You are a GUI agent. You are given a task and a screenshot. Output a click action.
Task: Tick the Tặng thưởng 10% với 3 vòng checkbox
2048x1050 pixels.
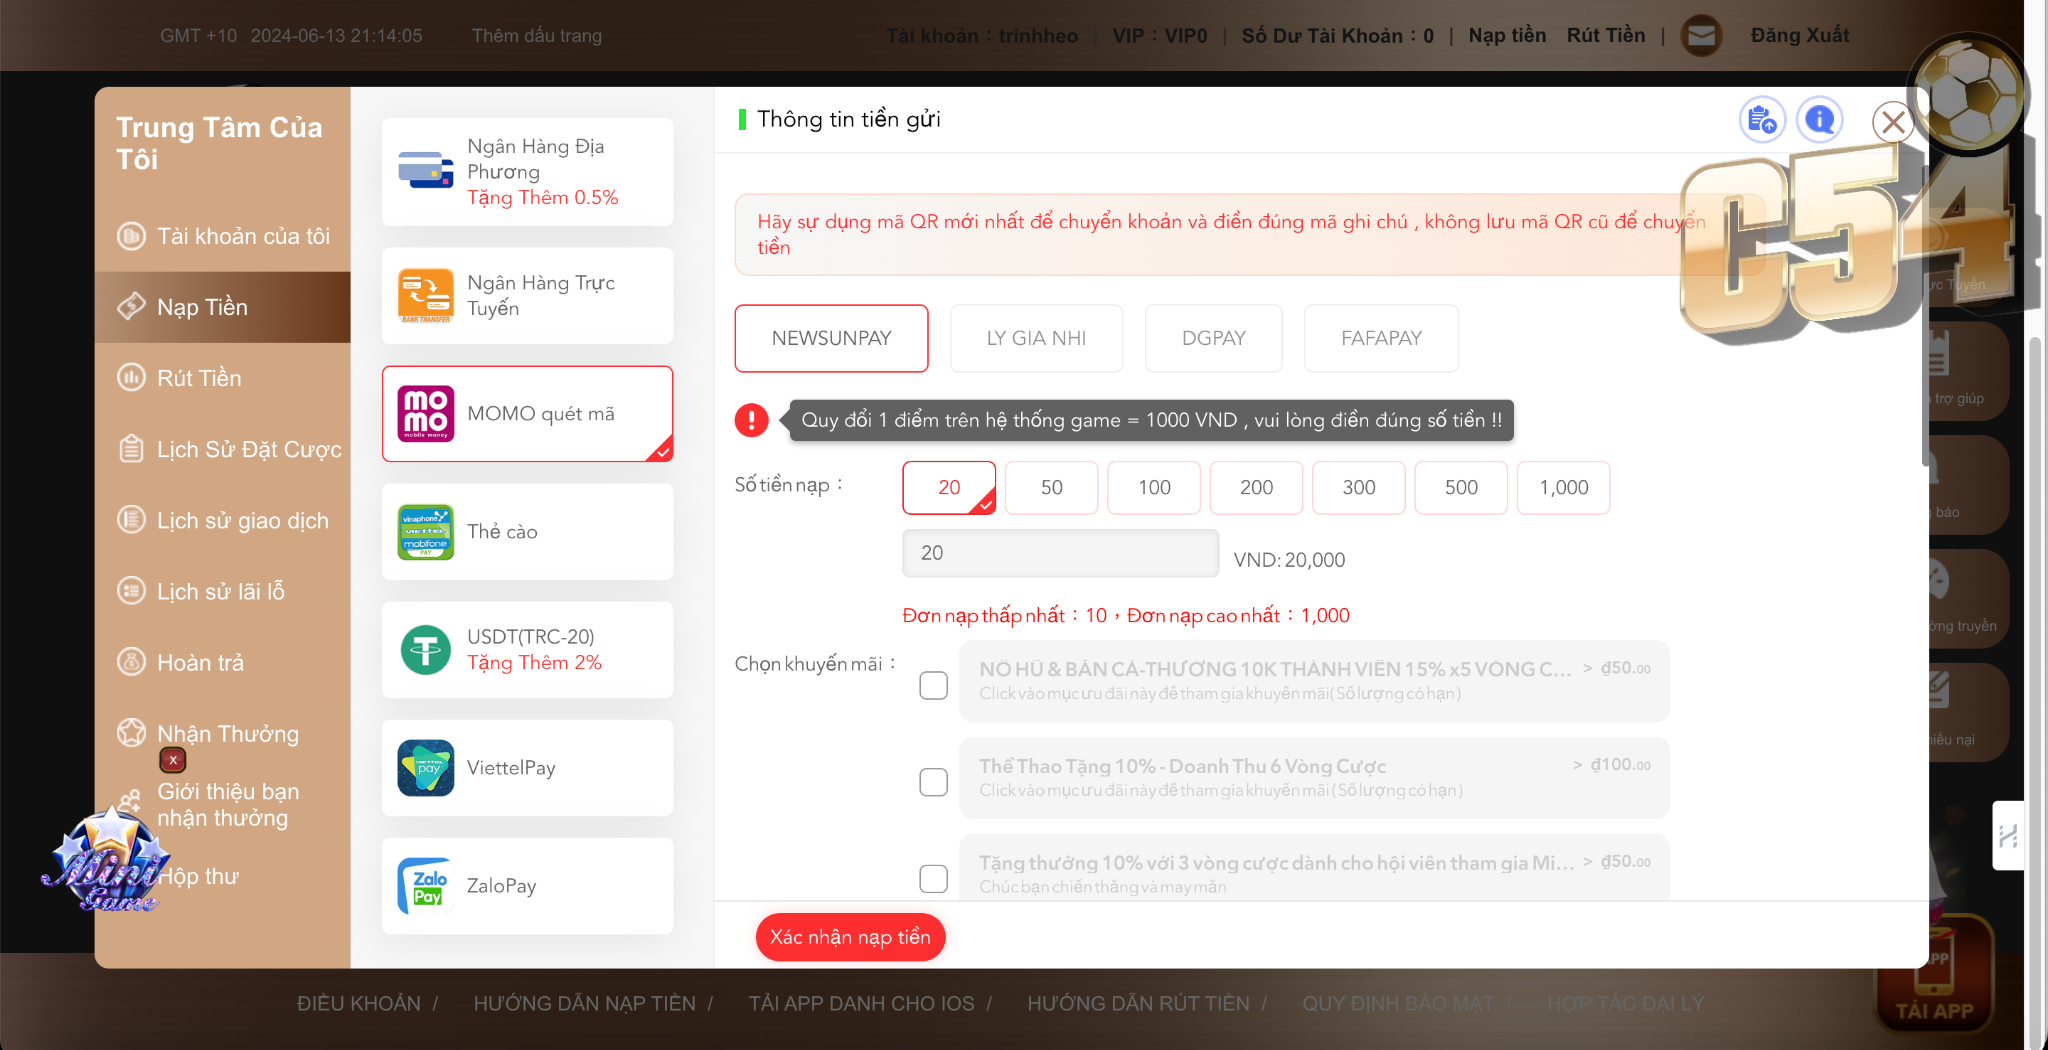933,878
